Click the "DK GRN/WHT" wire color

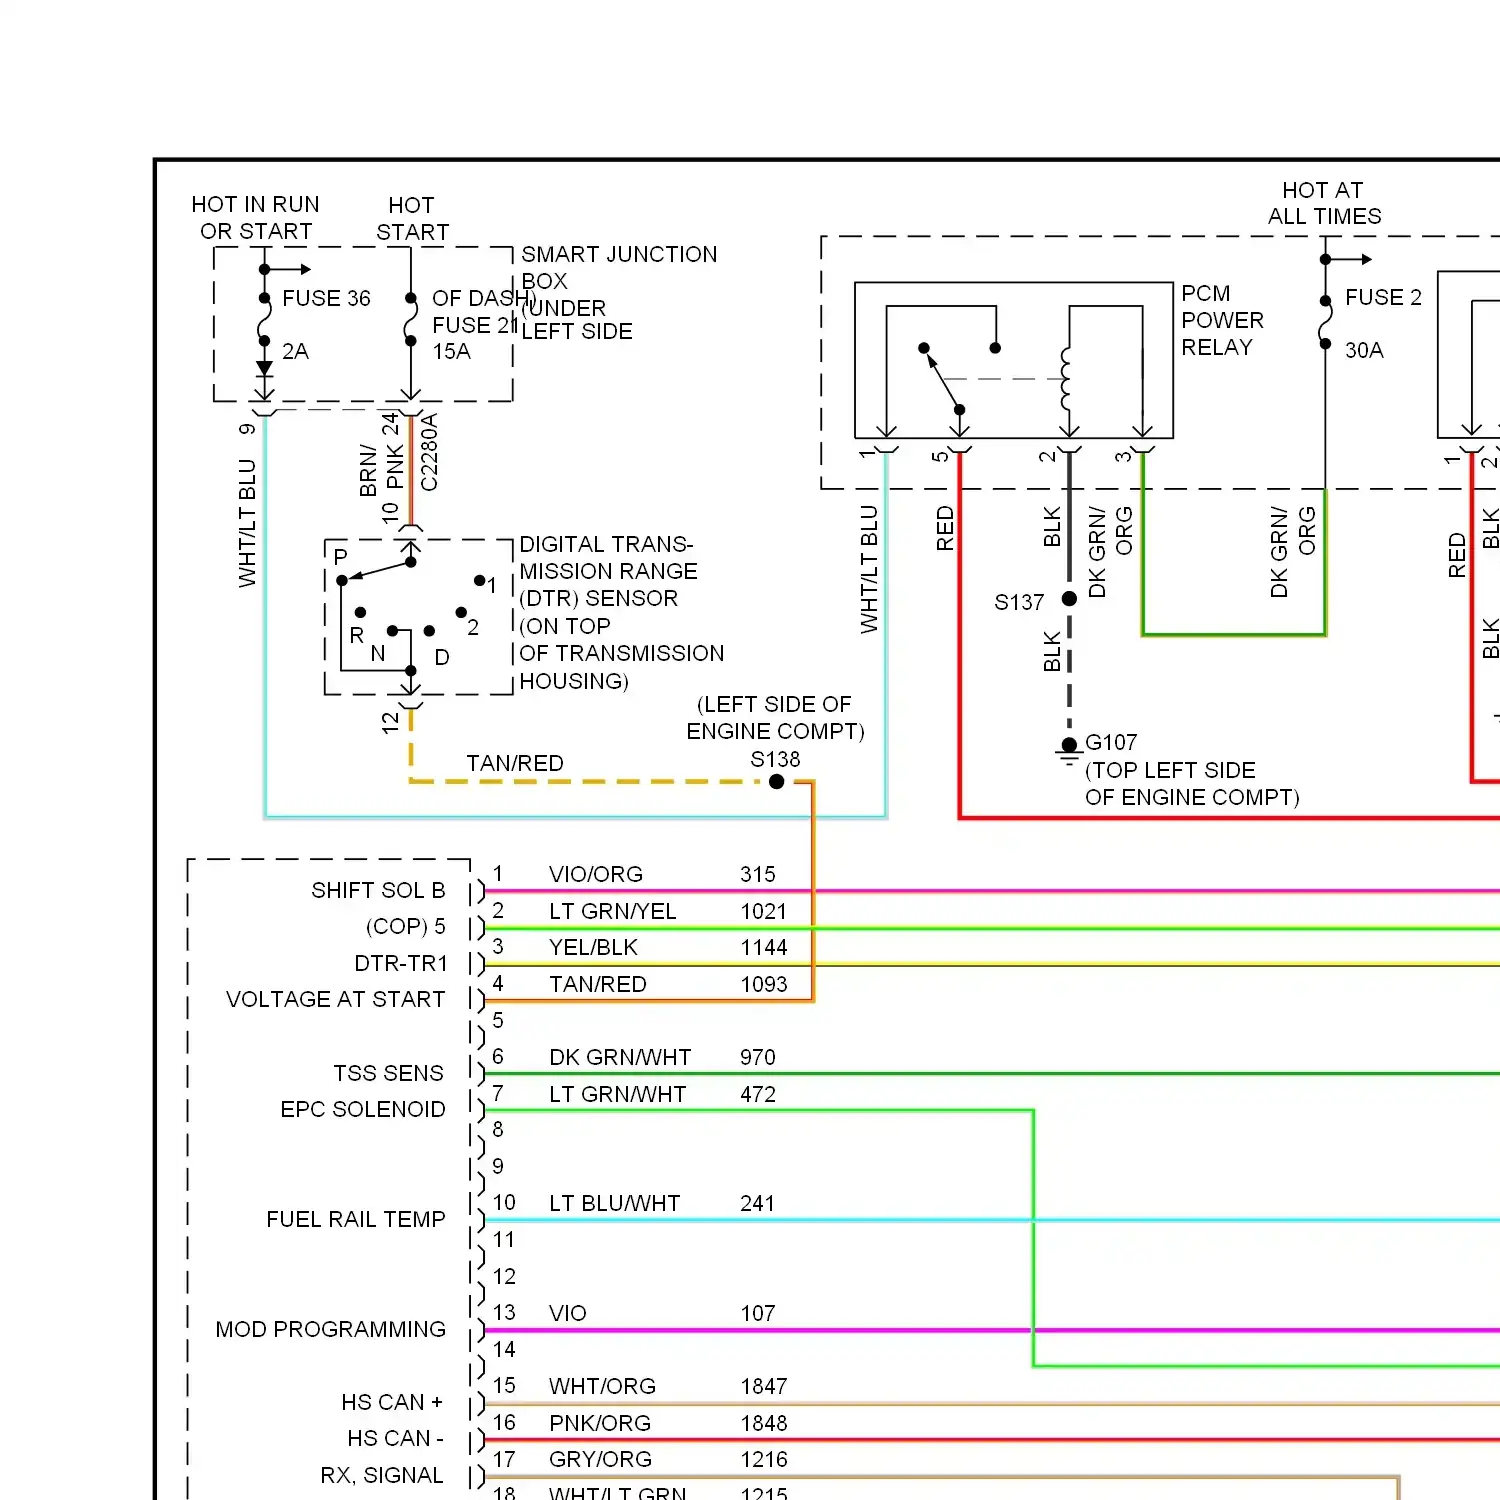pos(620,1057)
